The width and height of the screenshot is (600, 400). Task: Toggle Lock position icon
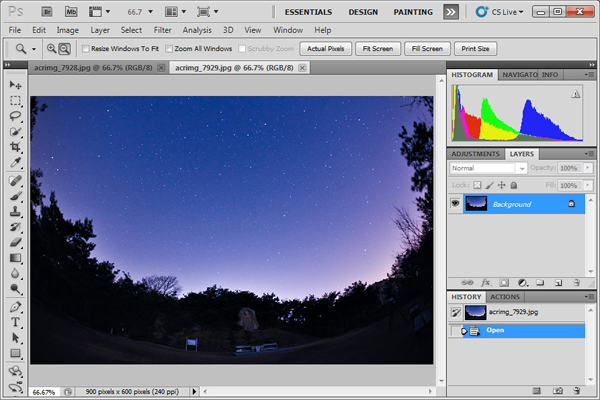click(x=502, y=185)
